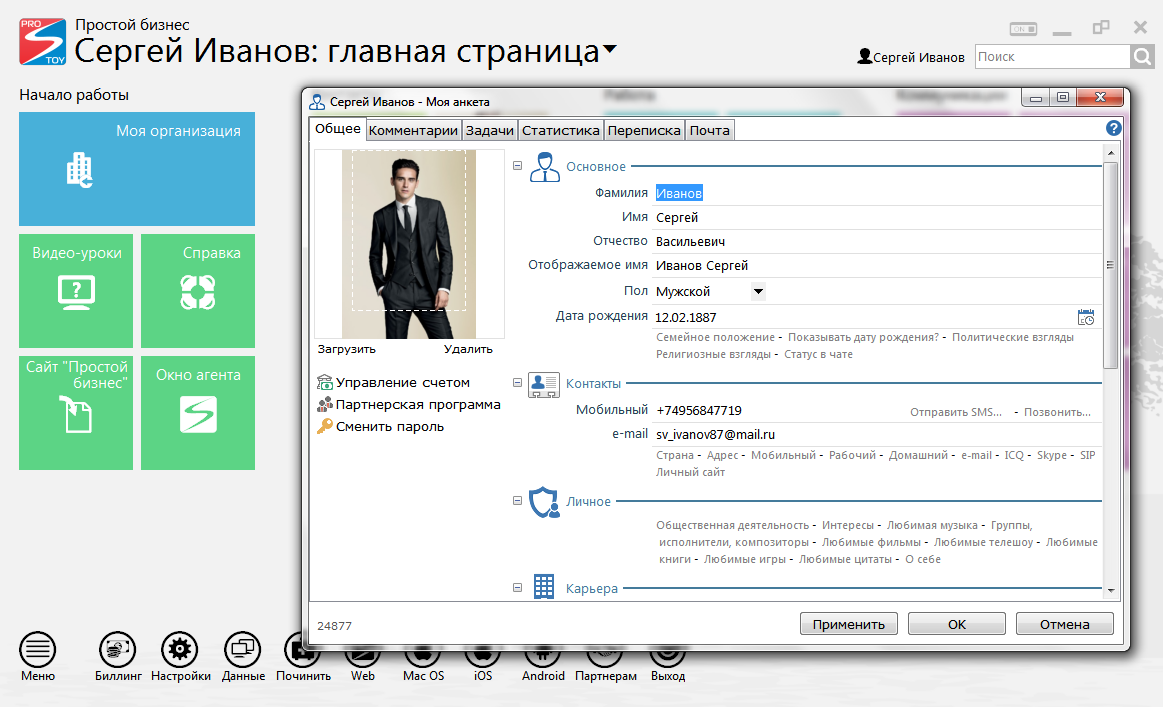Click the form scrollbar up arrow
Viewport: 1163px width, 707px height.
pyautogui.click(x=1110, y=153)
